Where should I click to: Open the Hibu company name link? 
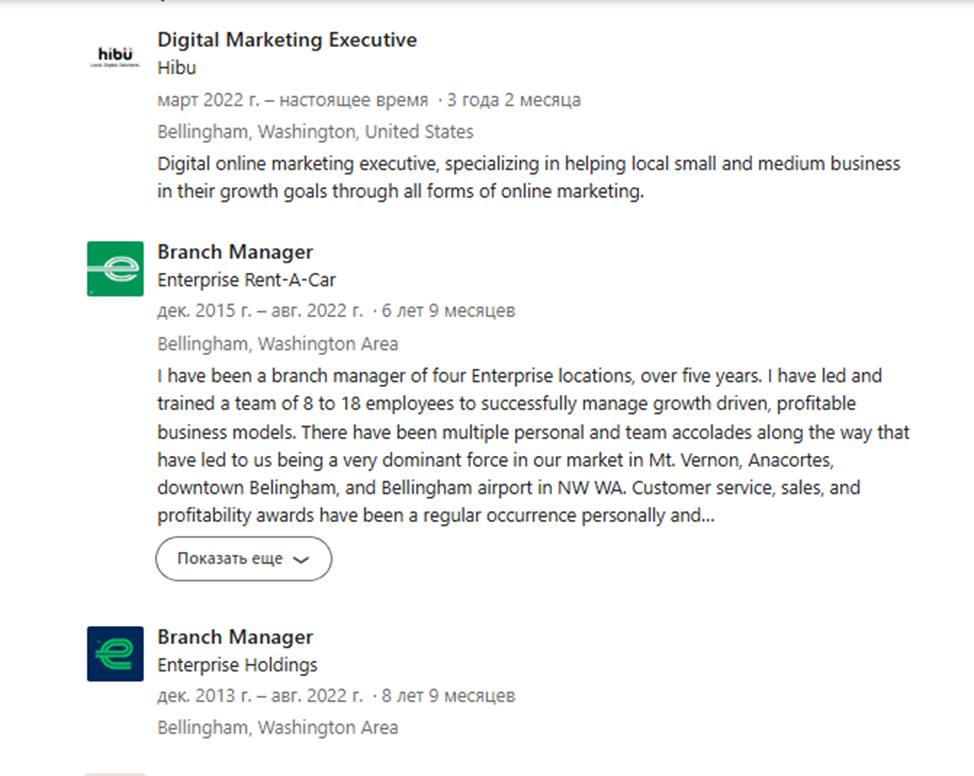pos(176,68)
